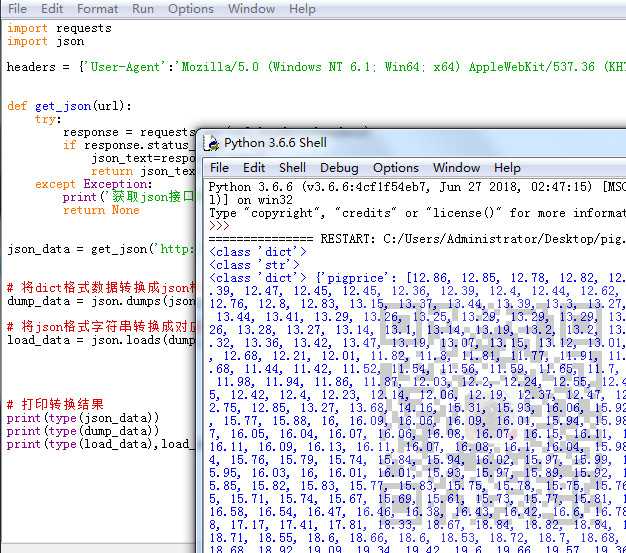
Task: Open Format menu in the editor window
Action: [97, 9]
